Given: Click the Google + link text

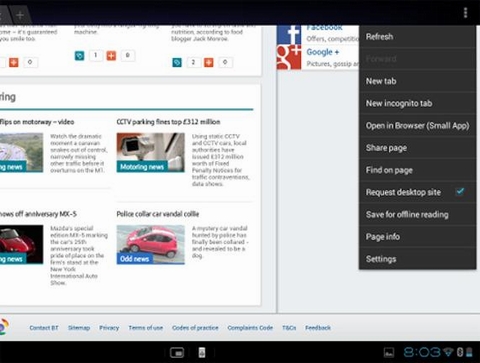Looking at the screenshot, I should coord(323,52).
